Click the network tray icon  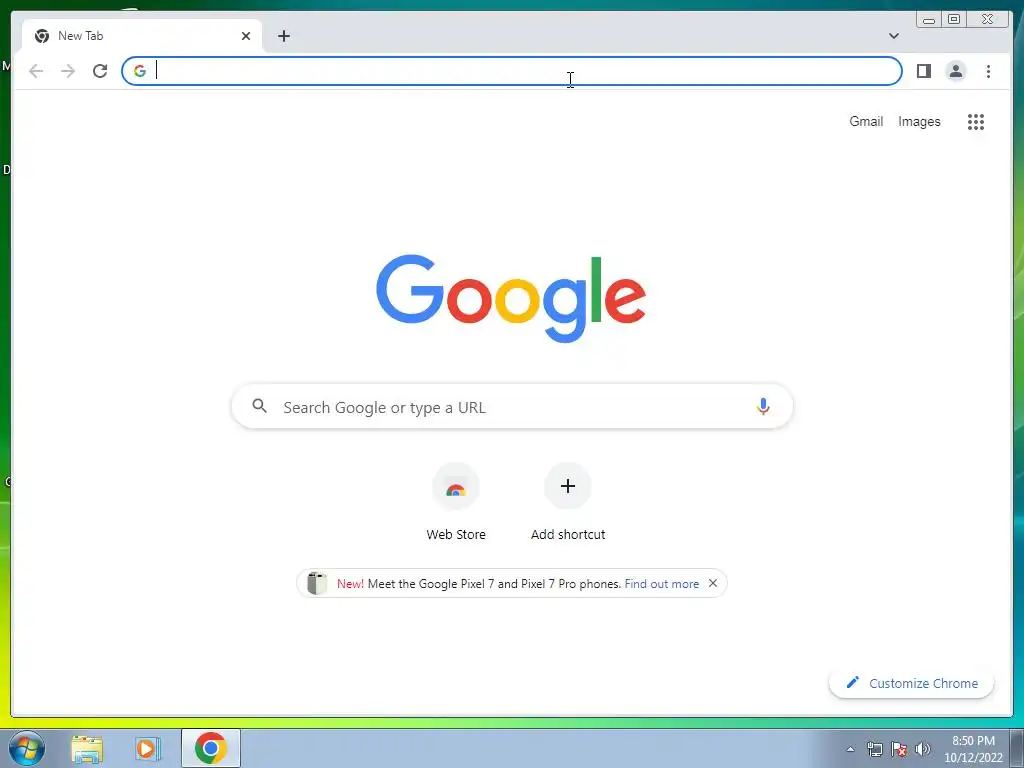click(x=874, y=749)
